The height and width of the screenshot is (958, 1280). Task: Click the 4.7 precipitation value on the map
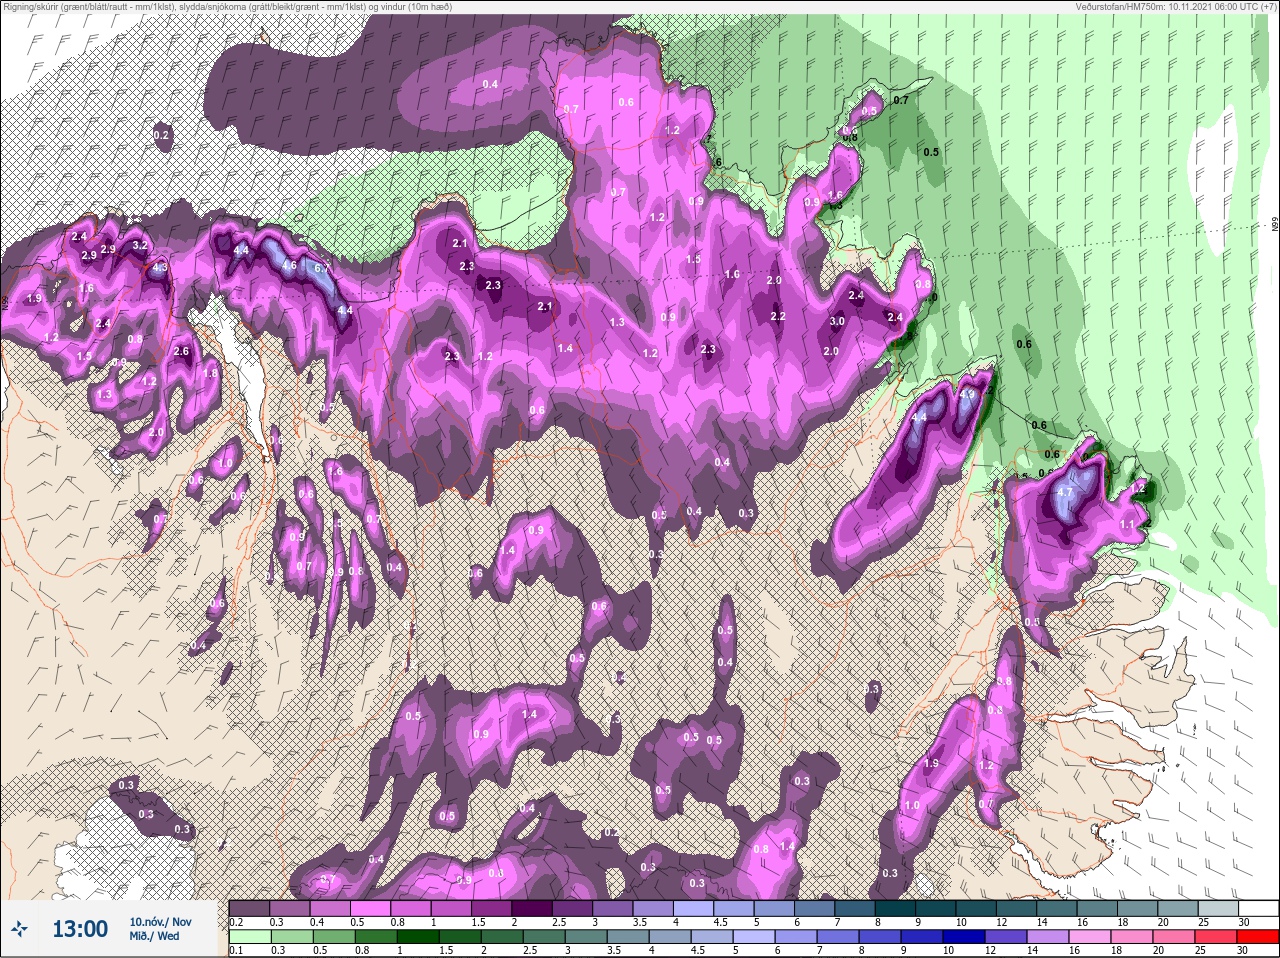coord(1064,492)
